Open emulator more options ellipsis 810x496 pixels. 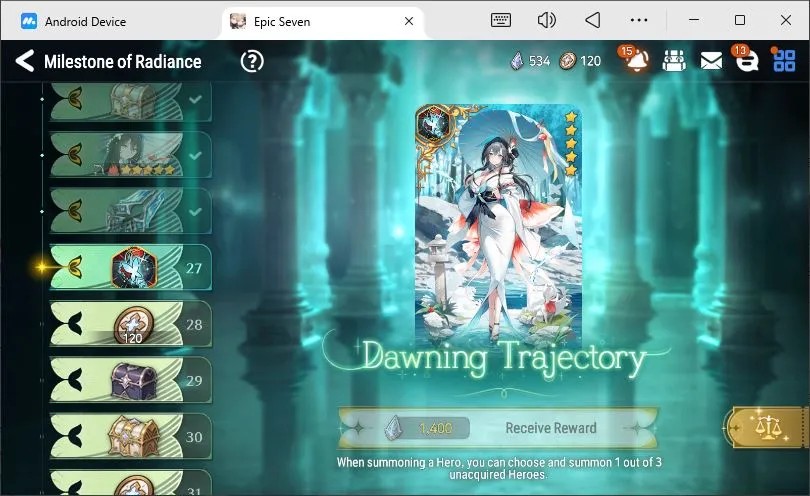click(x=639, y=20)
